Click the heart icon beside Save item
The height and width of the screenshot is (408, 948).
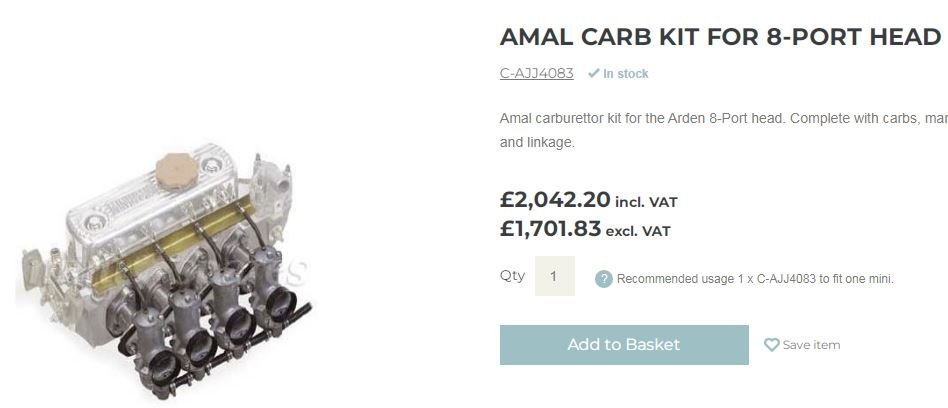point(771,345)
